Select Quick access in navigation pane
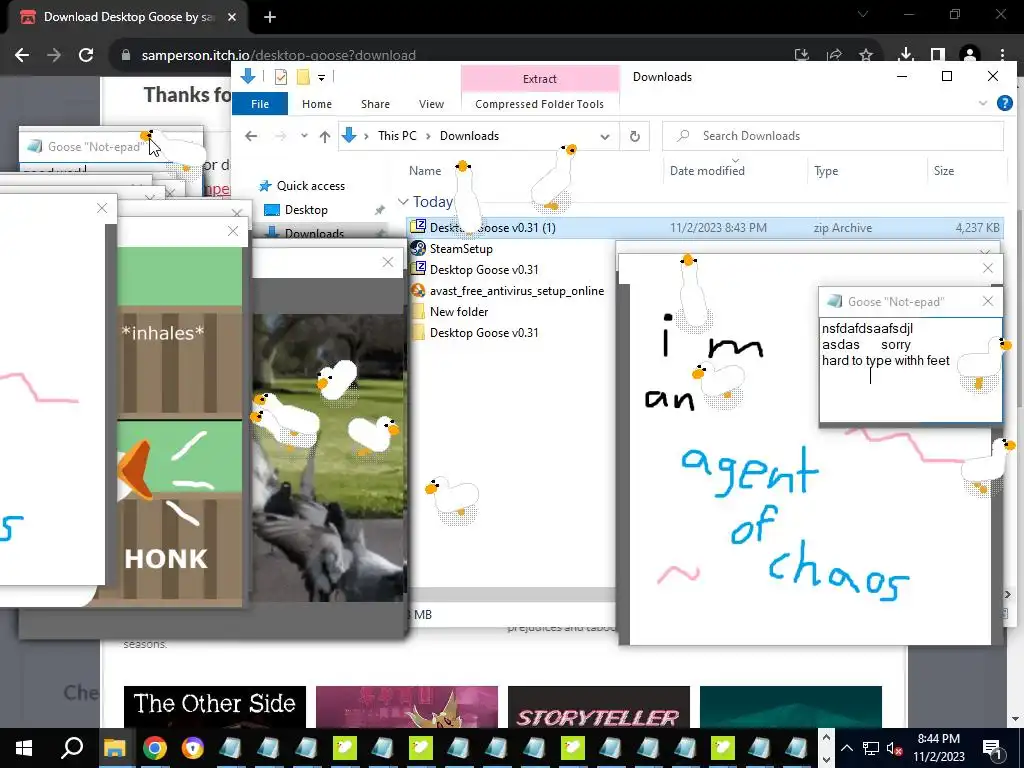This screenshot has width=1024, height=768. coord(311,185)
